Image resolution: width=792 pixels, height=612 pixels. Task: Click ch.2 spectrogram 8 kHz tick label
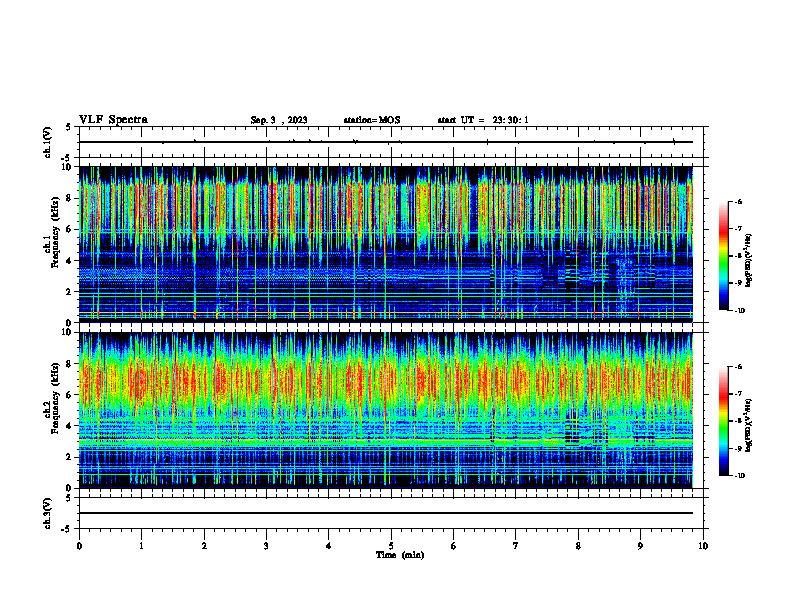(70, 364)
